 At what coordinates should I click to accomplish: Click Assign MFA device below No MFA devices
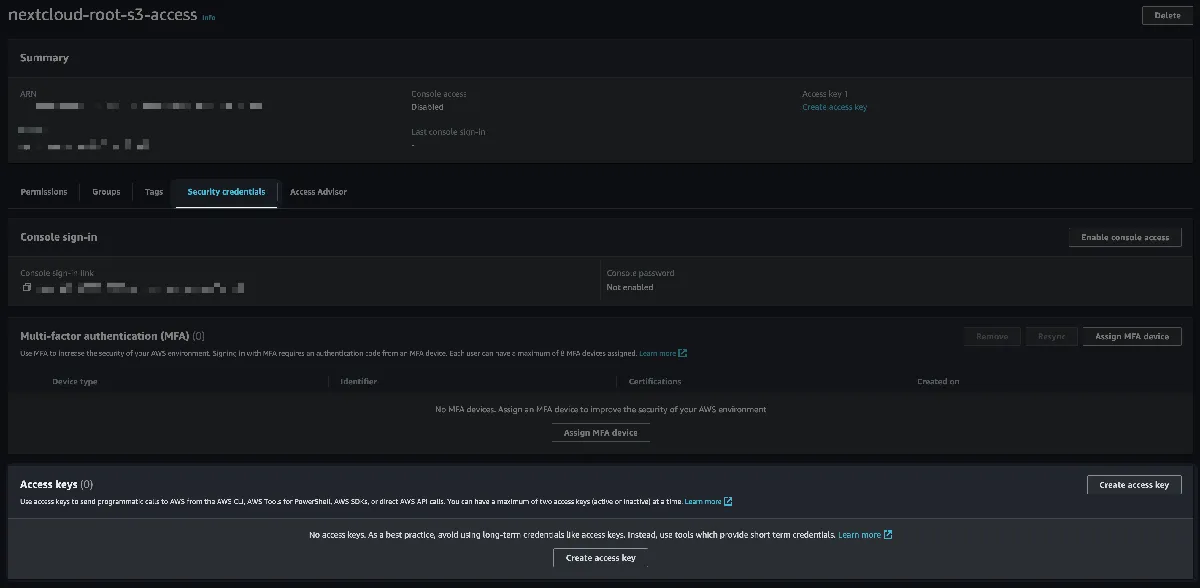point(601,432)
